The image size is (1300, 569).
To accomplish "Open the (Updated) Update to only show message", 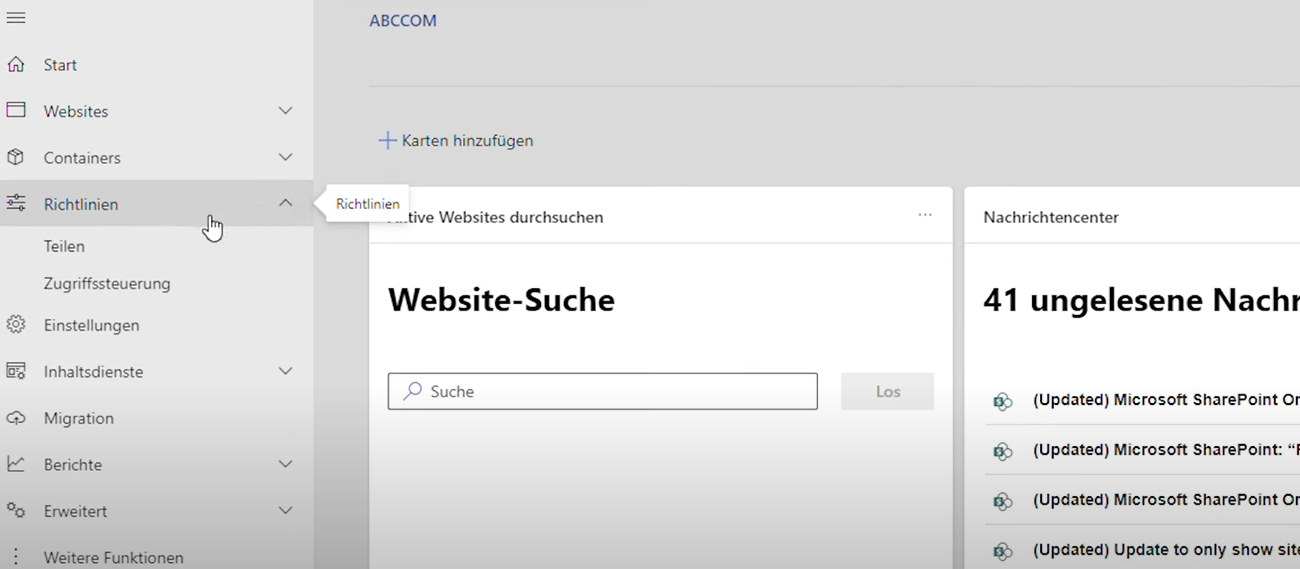I will 1166,550.
